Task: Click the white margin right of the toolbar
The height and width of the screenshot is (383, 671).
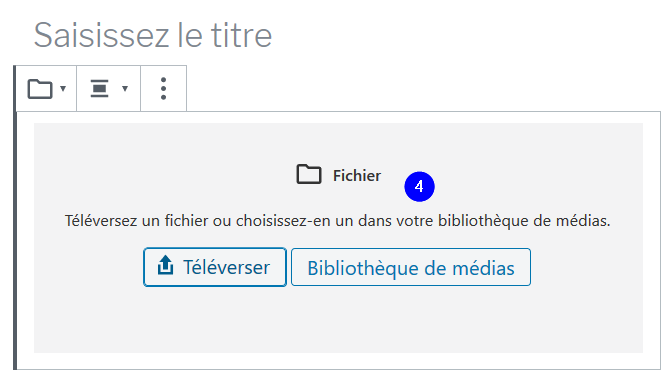Action: (424, 88)
